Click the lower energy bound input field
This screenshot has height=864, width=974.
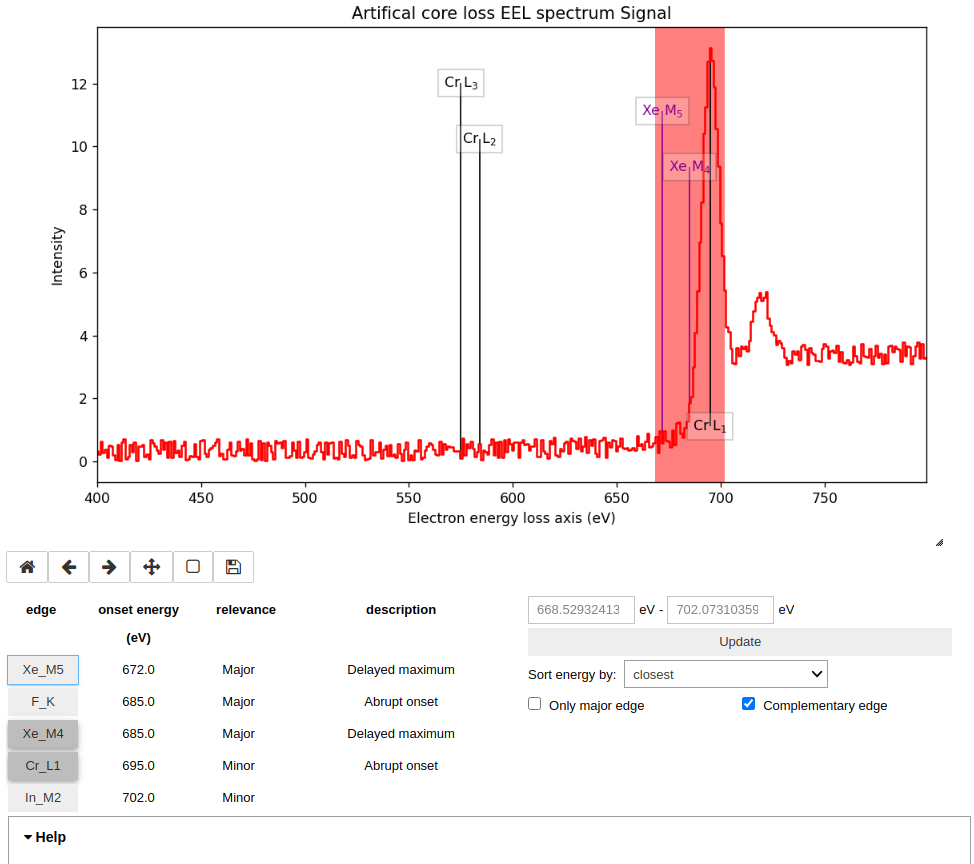pyautogui.click(x=581, y=610)
